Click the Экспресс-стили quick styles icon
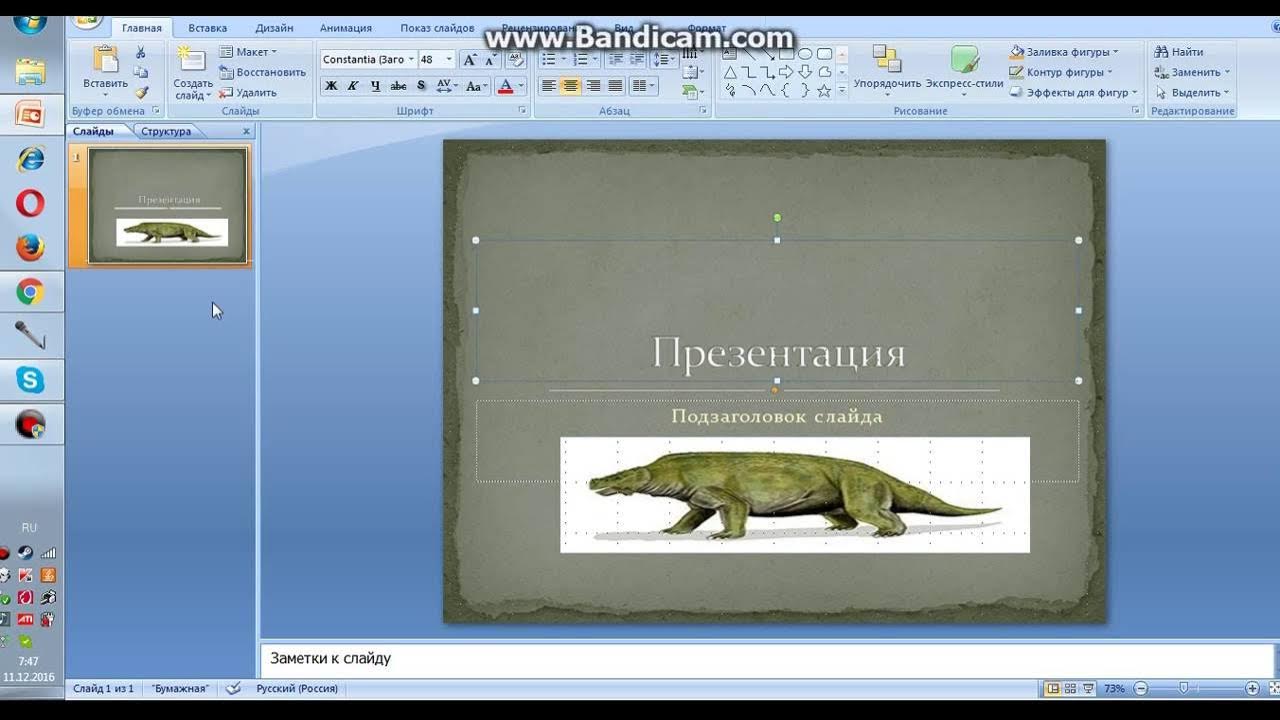 964,59
